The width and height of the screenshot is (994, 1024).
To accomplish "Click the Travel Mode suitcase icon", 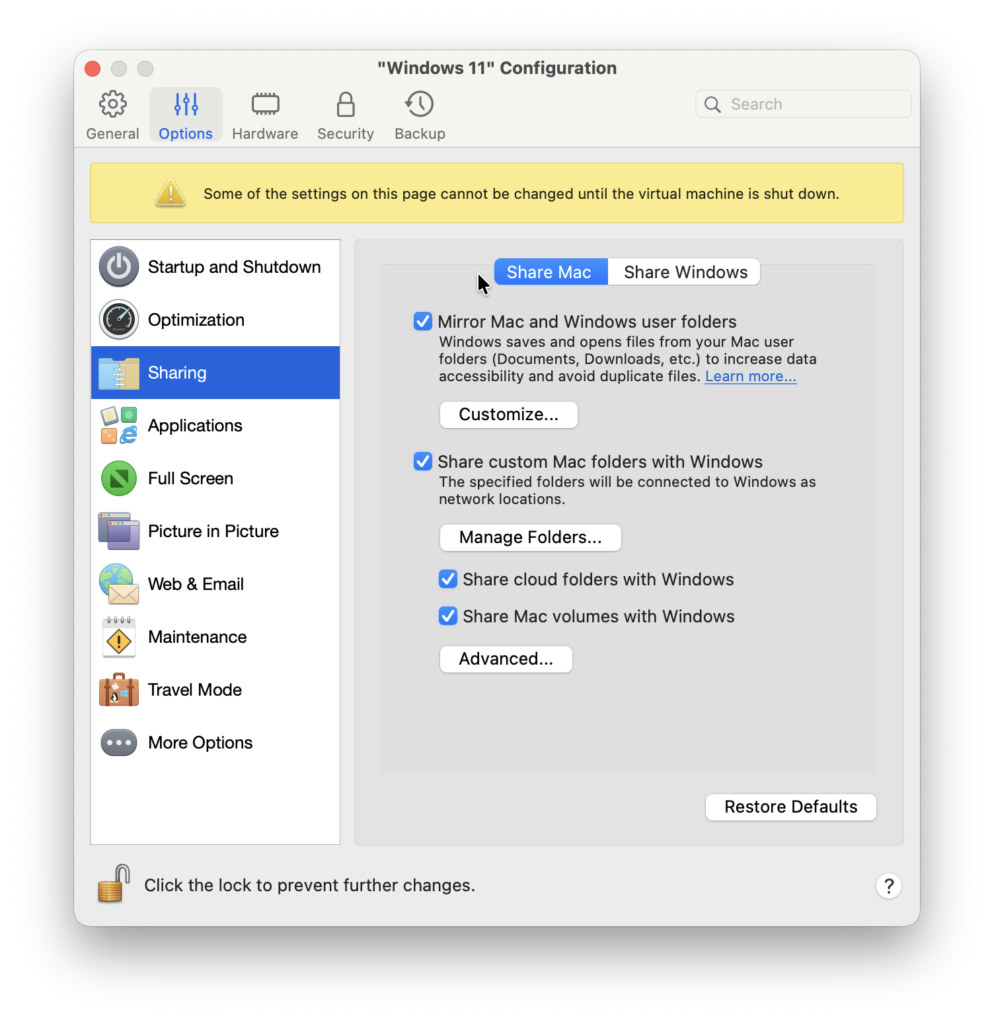I will point(119,690).
